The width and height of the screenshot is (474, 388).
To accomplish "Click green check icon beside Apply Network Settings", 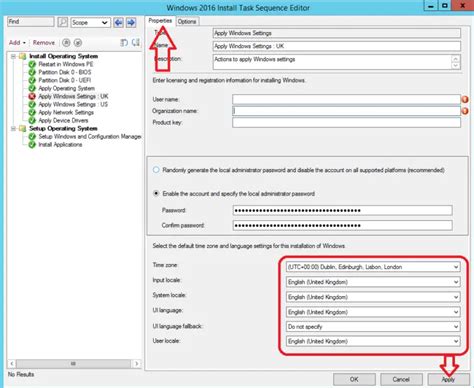I will [x=32, y=112].
